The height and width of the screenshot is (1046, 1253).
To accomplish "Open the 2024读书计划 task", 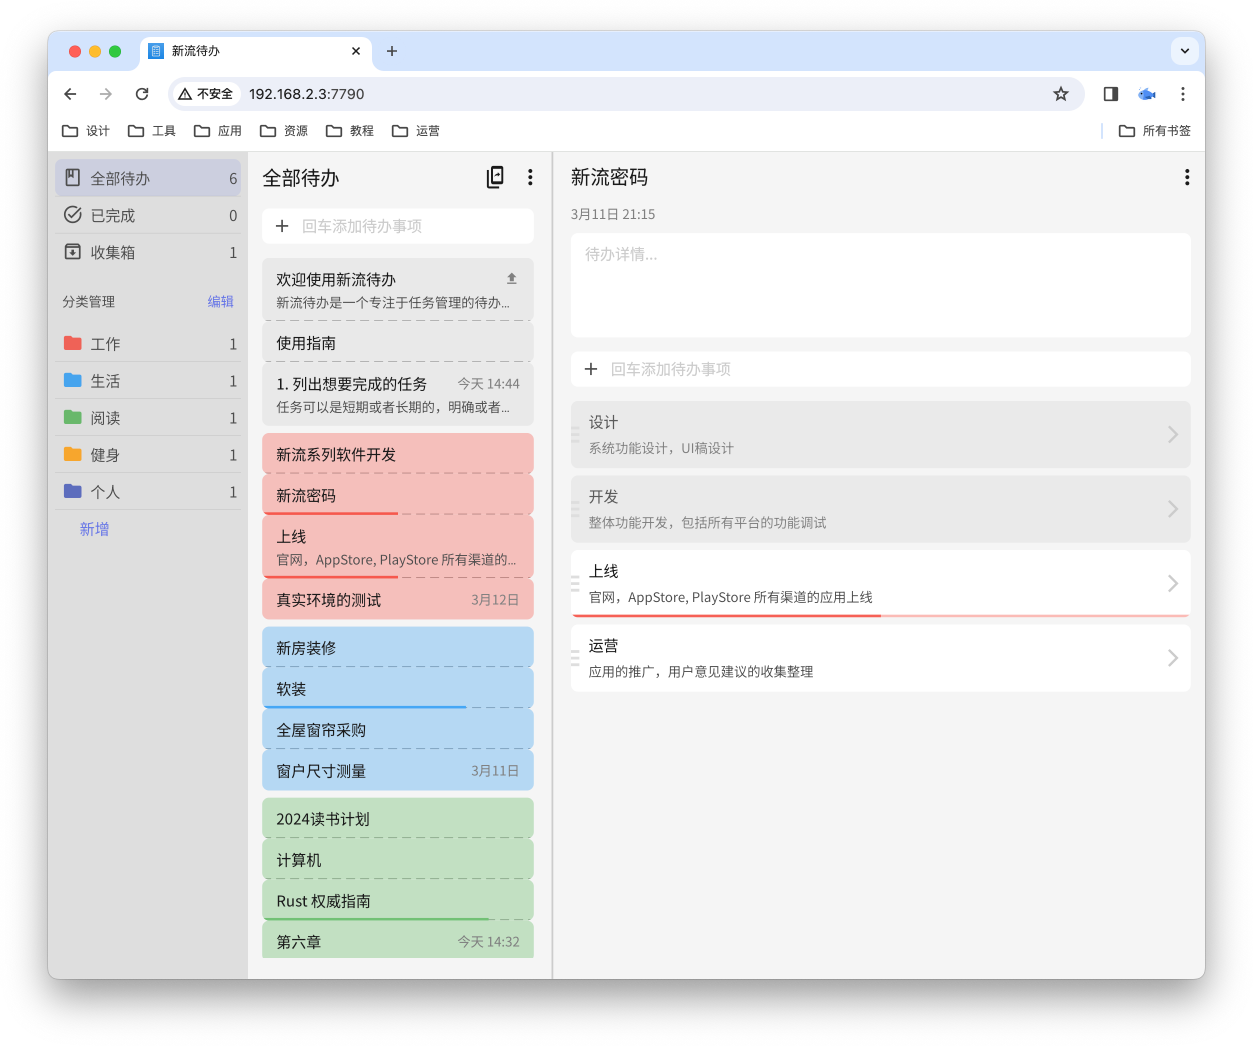I will (398, 819).
